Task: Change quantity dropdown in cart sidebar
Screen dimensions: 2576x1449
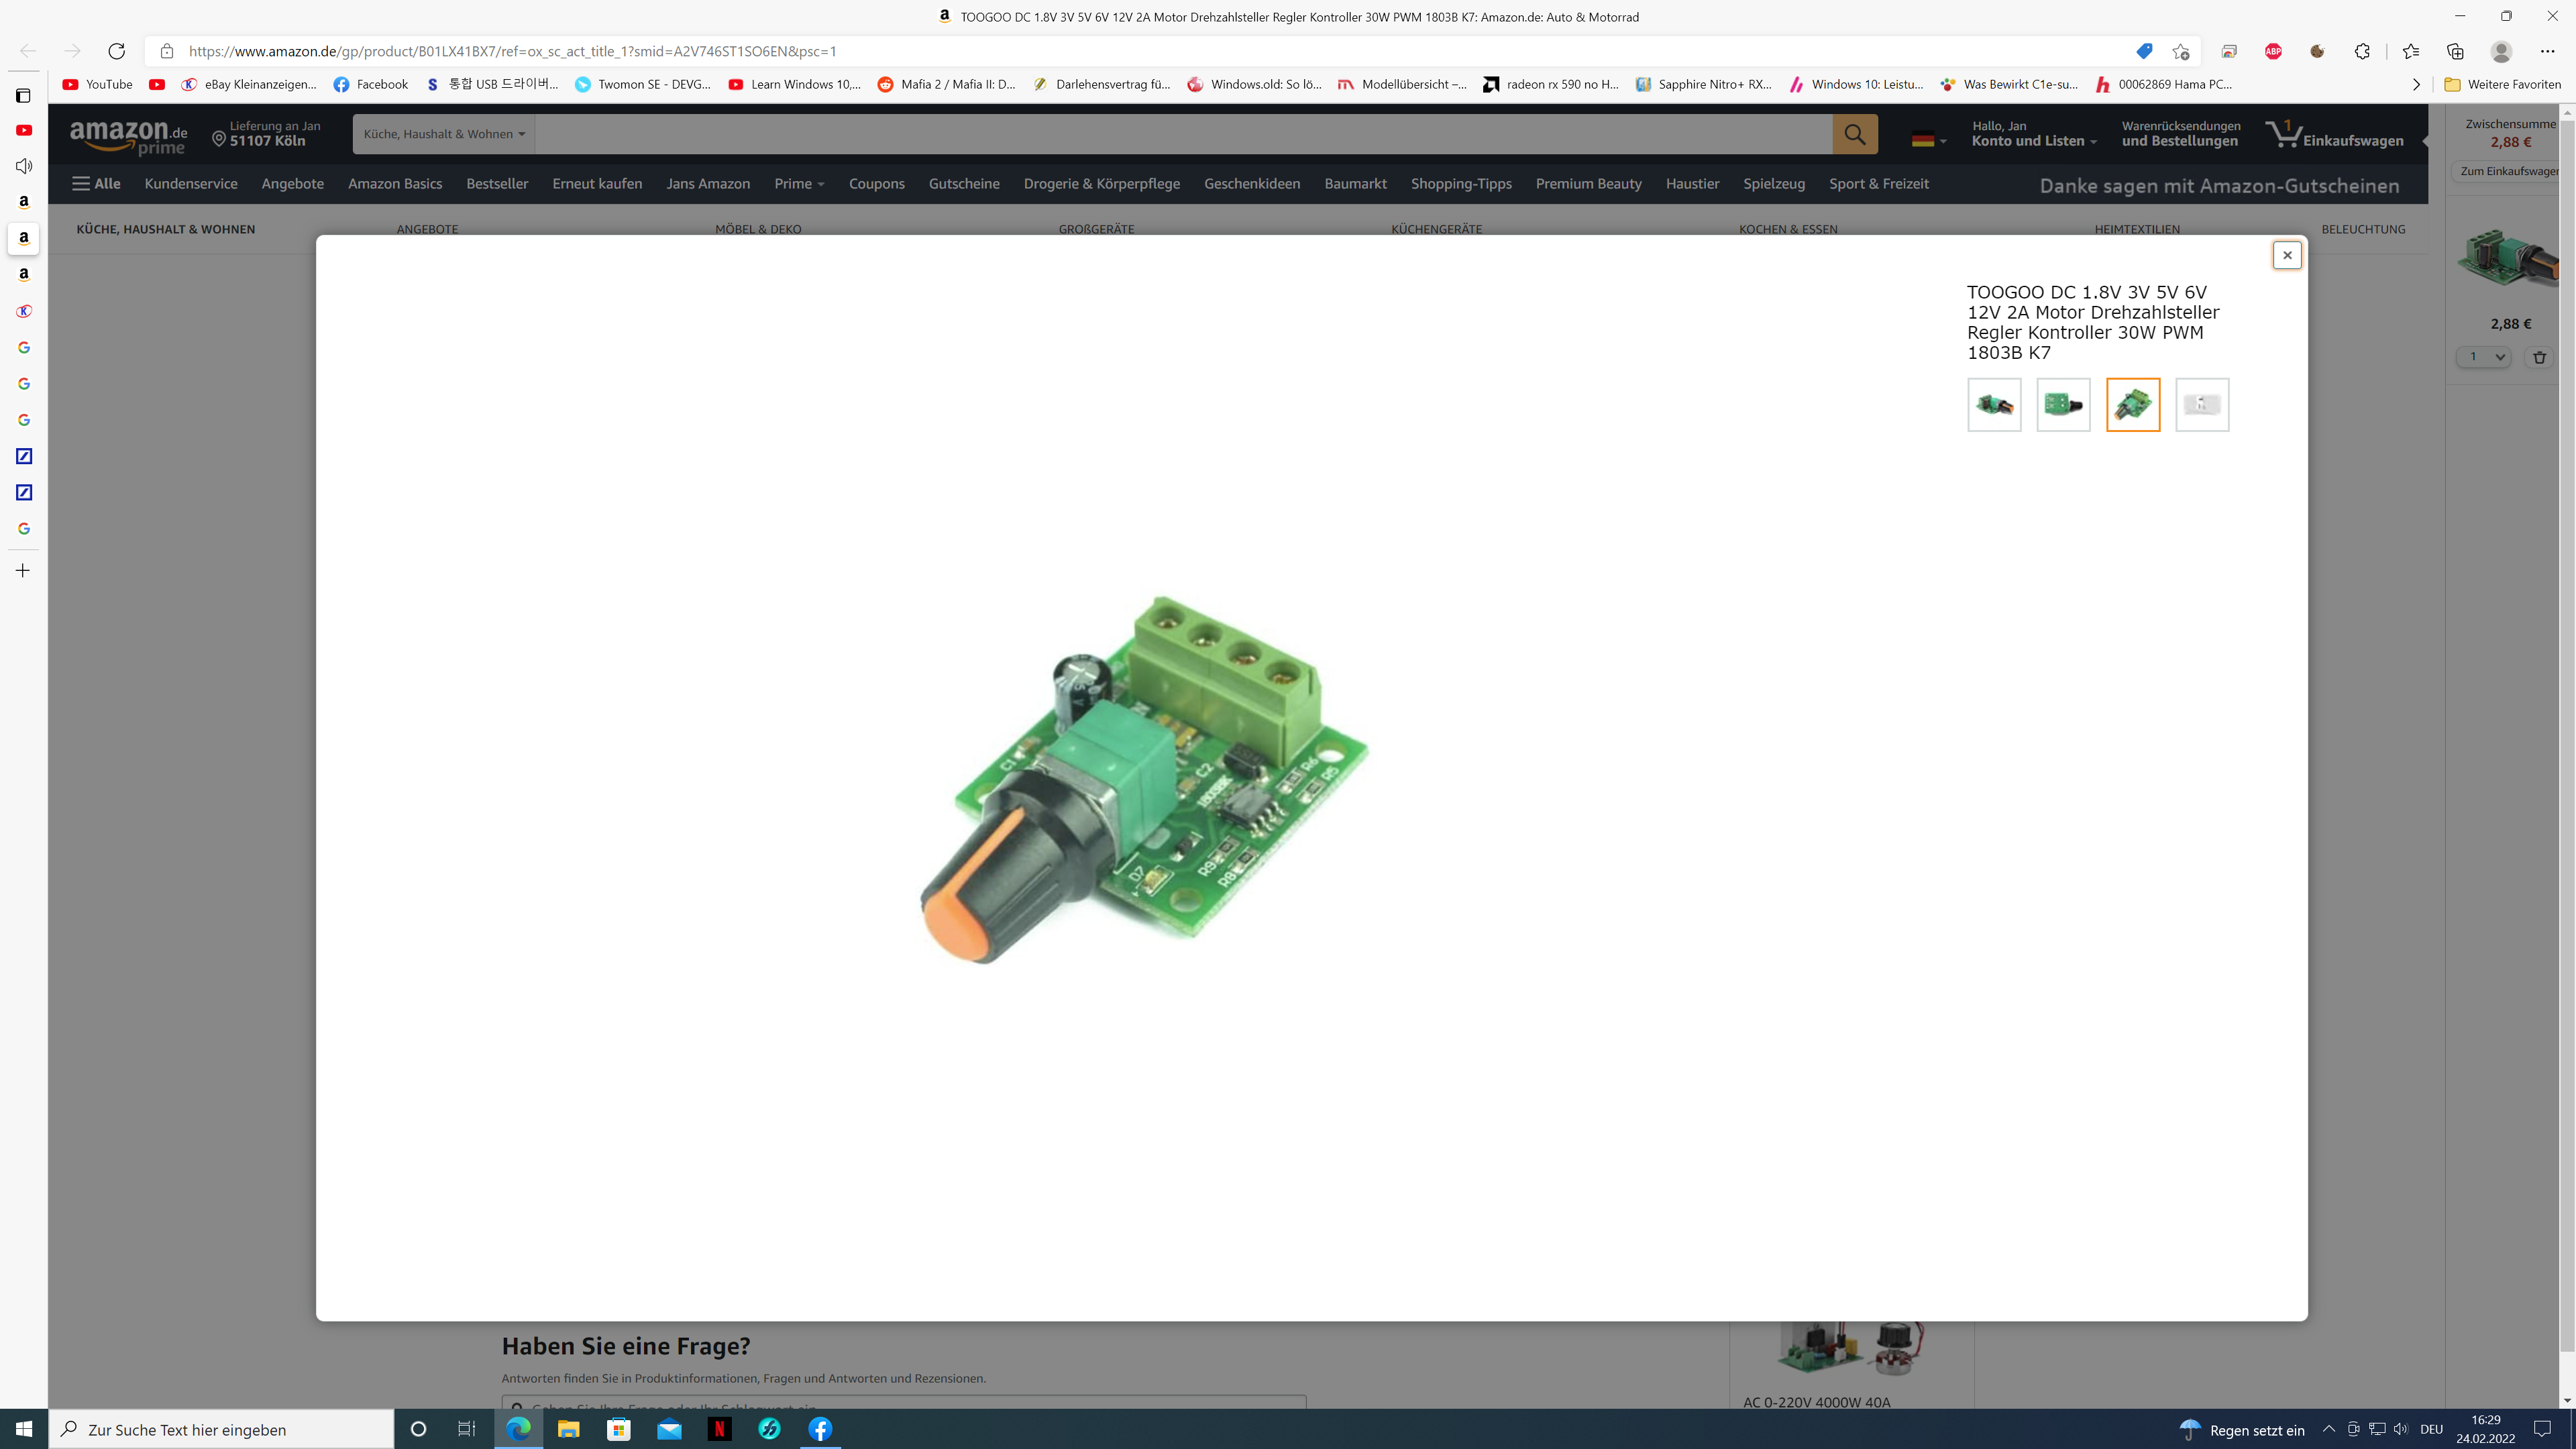Action: tap(2484, 357)
